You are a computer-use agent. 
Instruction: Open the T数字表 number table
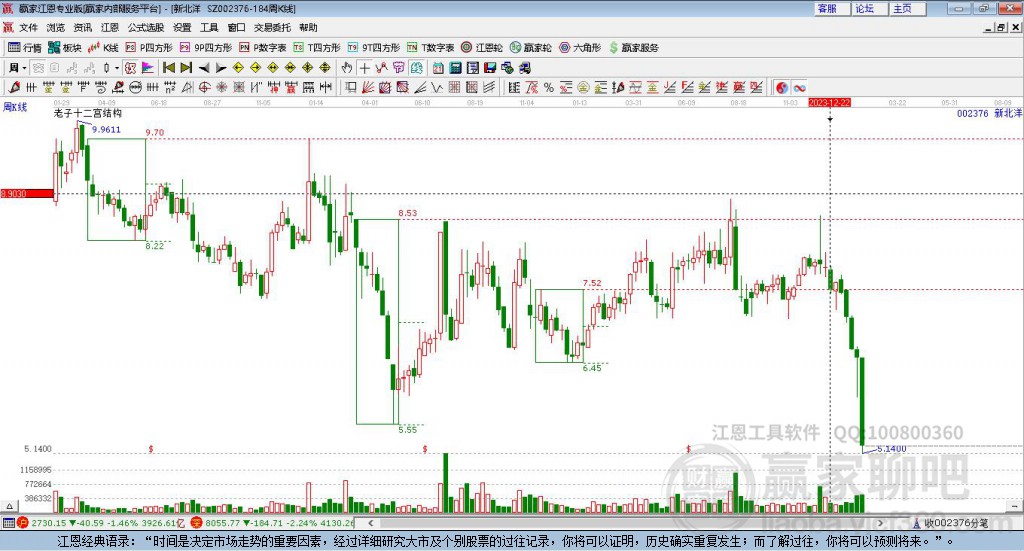point(430,48)
